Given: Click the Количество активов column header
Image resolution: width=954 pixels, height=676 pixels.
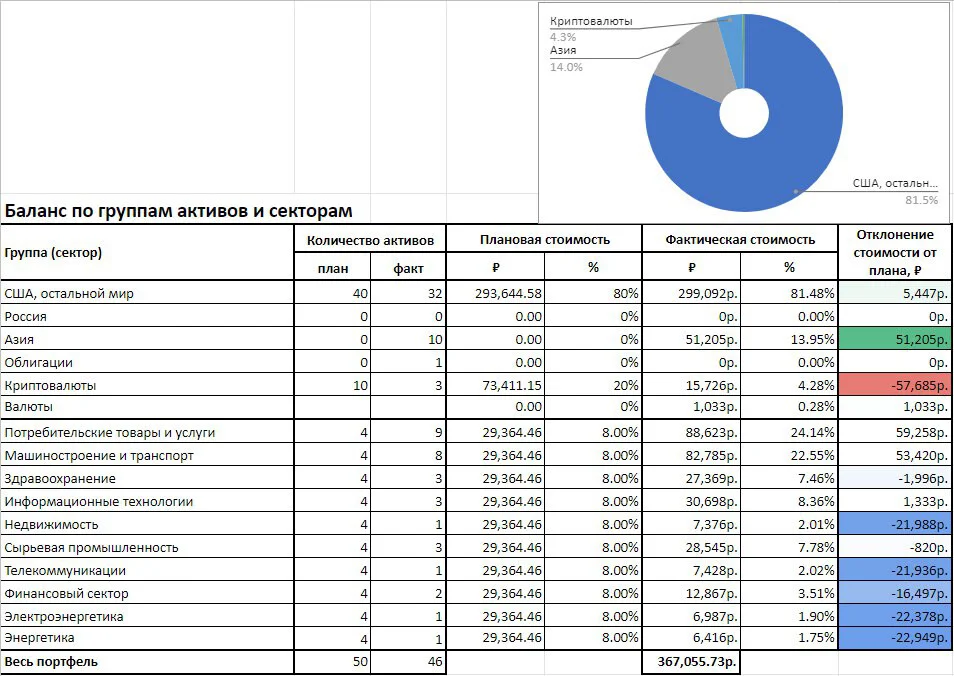Looking at the screenshot, I should tap(370, 240).
